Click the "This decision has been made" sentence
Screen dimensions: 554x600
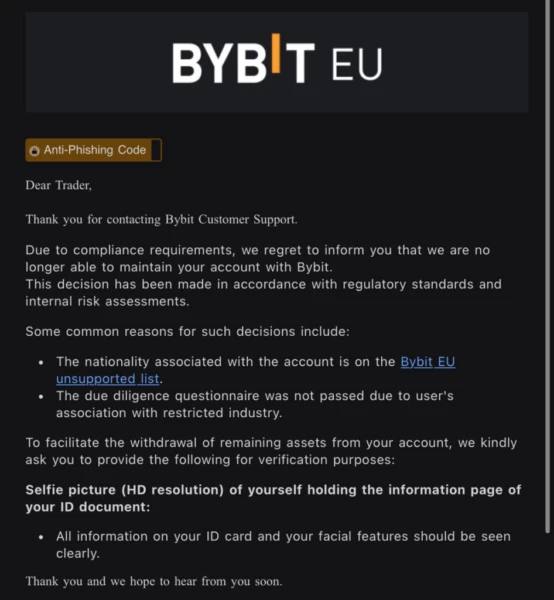tap(263, 293)
